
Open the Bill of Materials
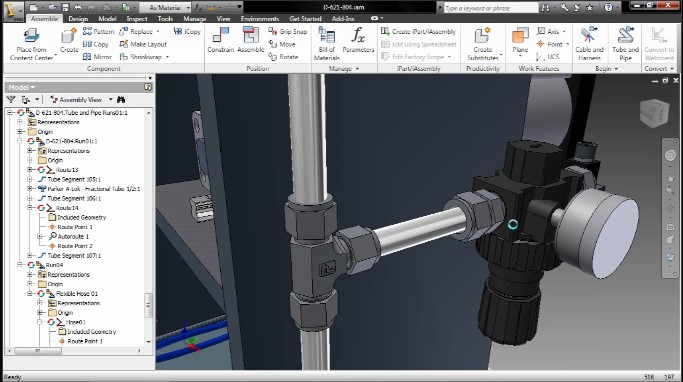326,43
